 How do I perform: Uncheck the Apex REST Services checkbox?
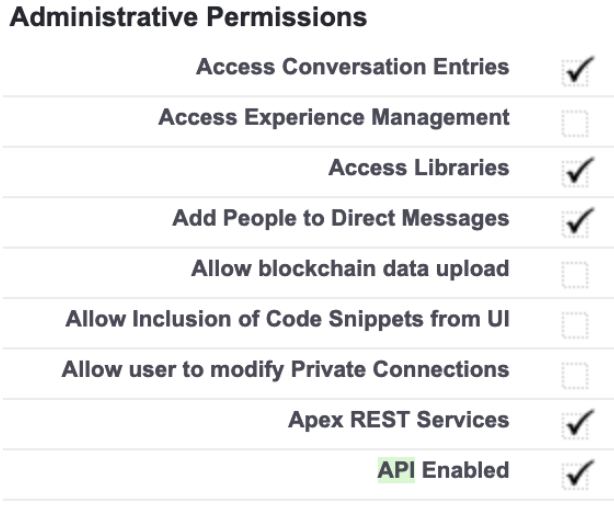click(x=573, y=422)
